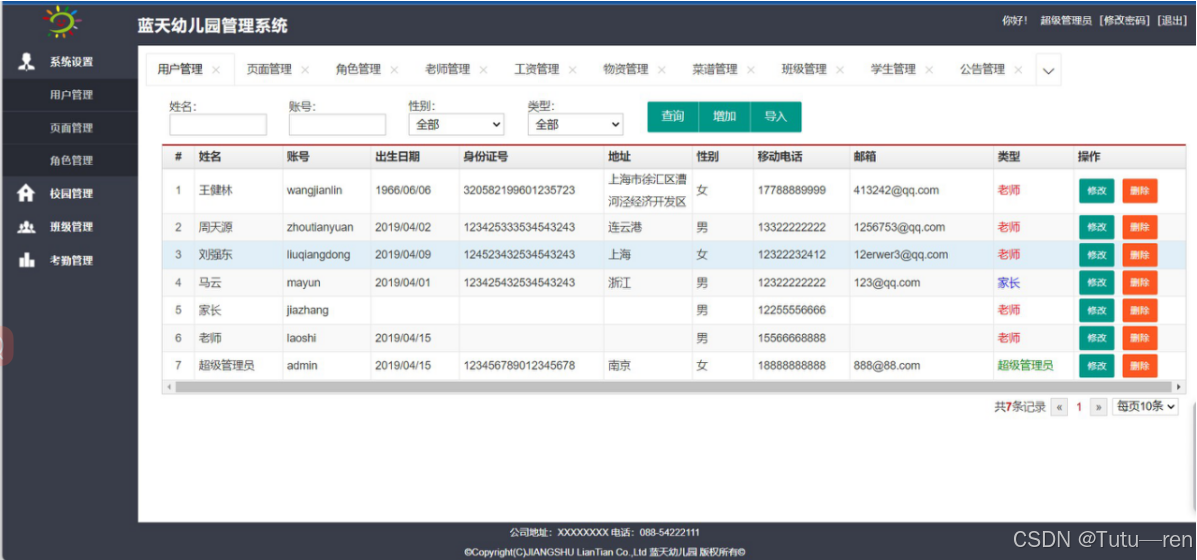Viewport: 1197px width, 560px height.
Task: Switch to the 工资管理 tab
Action: pos(537,69)
